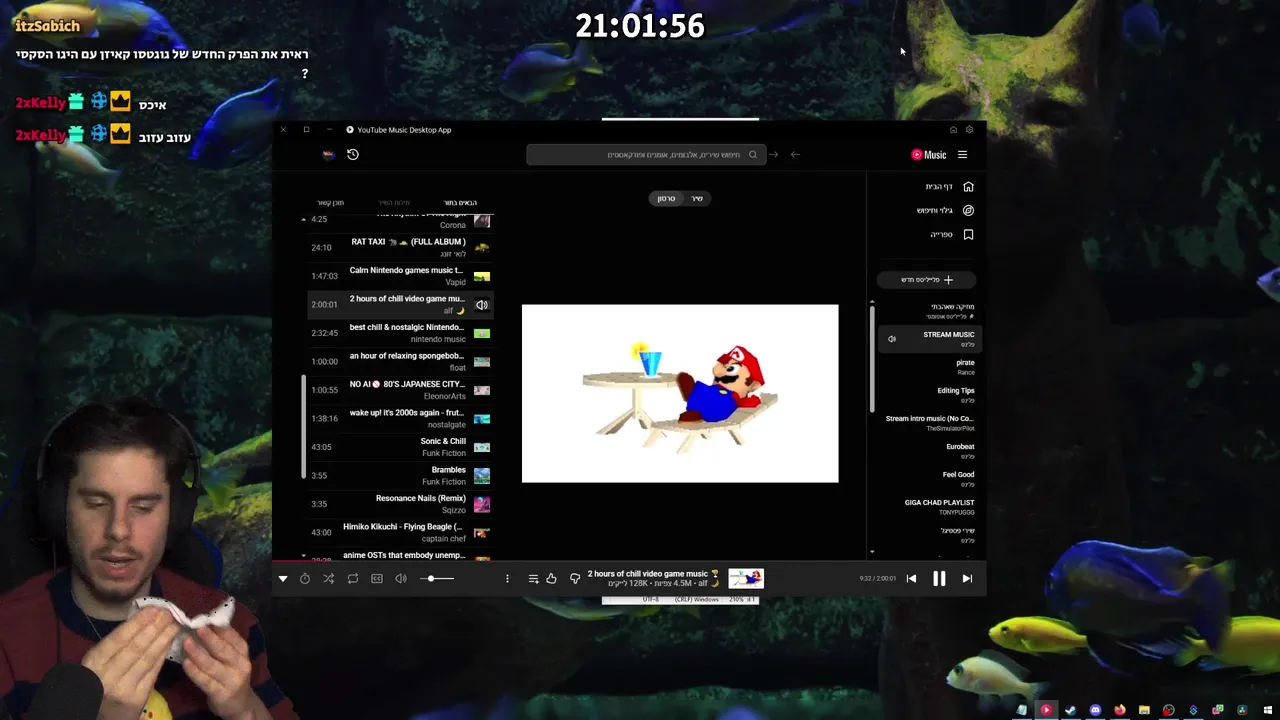Play Himiko Kikuchi - Flying Beagle item
The image size is (1280, 720).
pos(400,532)
